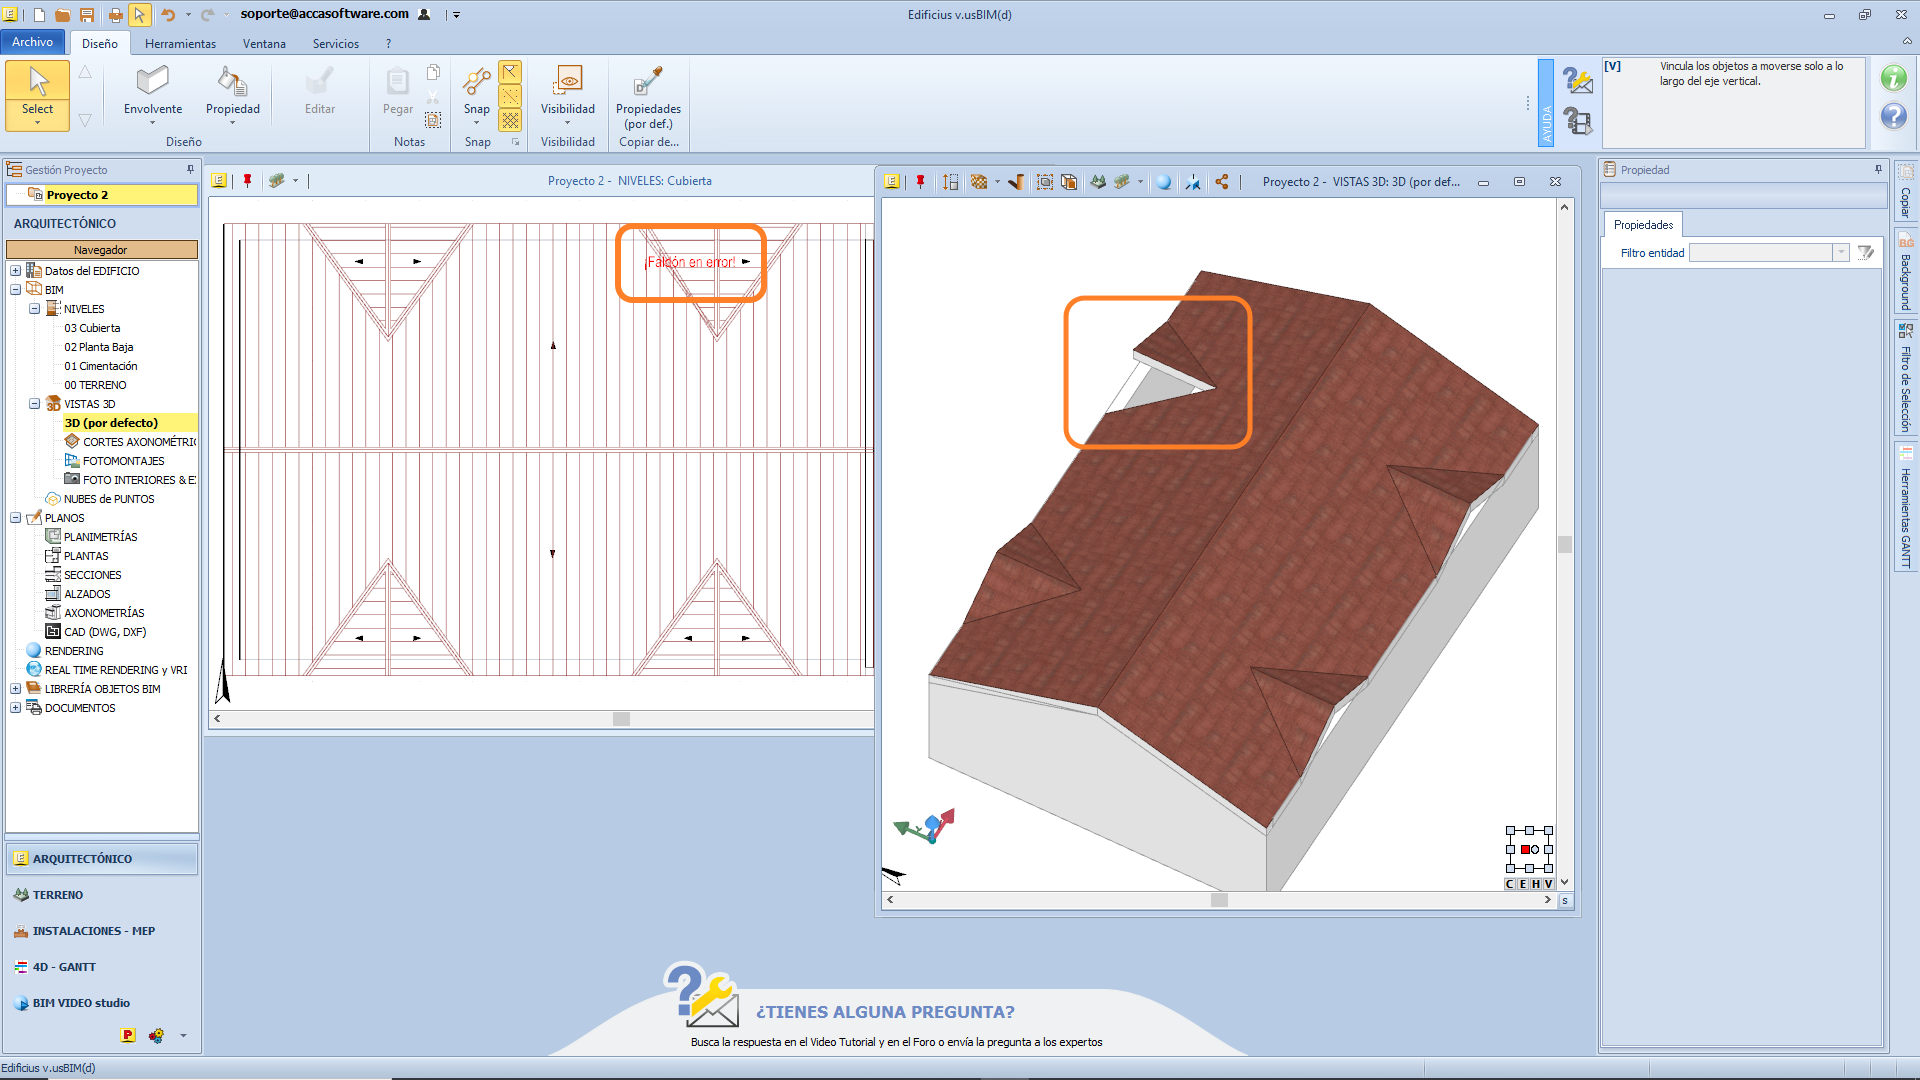This screenshot has width=1920, height=1080.
Task: Click the save floppy disk icon
Action: (x=87, y=15)
